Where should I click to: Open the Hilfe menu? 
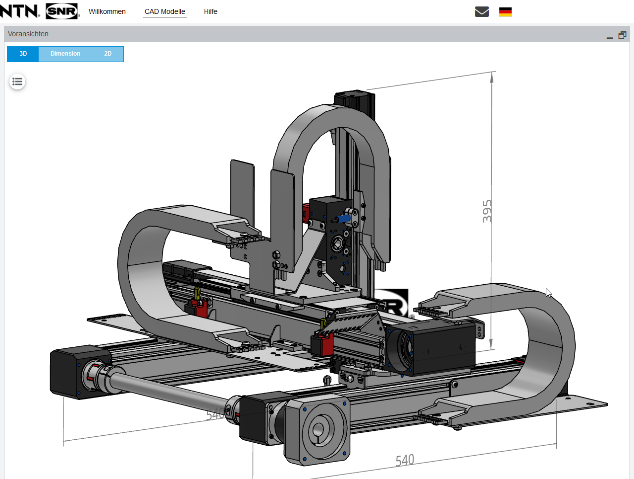(210, 12)
